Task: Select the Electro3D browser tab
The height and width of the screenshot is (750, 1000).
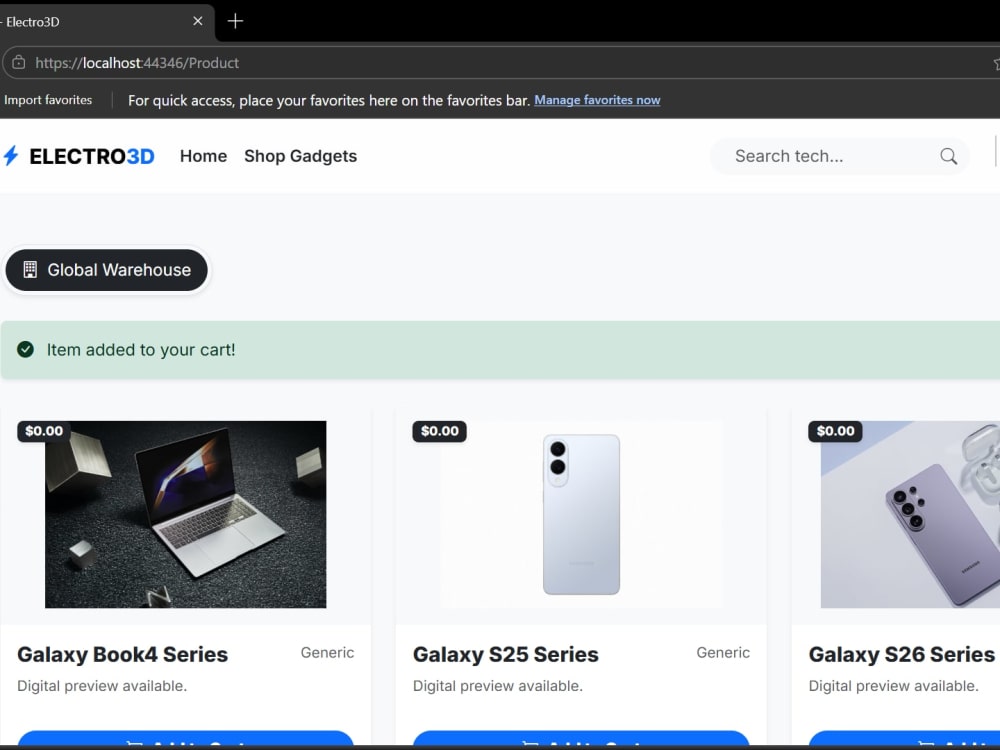Action: [x=107, y=22]
